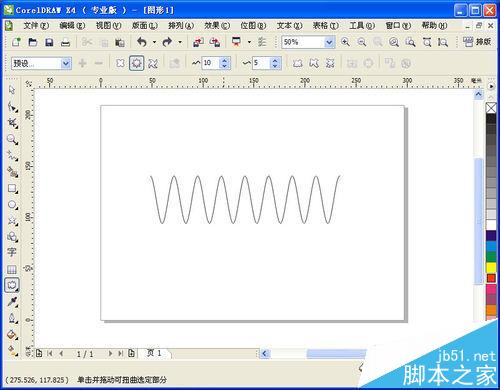500x390 pixels.
Task: Enable Push and Pull distortion mode
Action: coord(120,63)
